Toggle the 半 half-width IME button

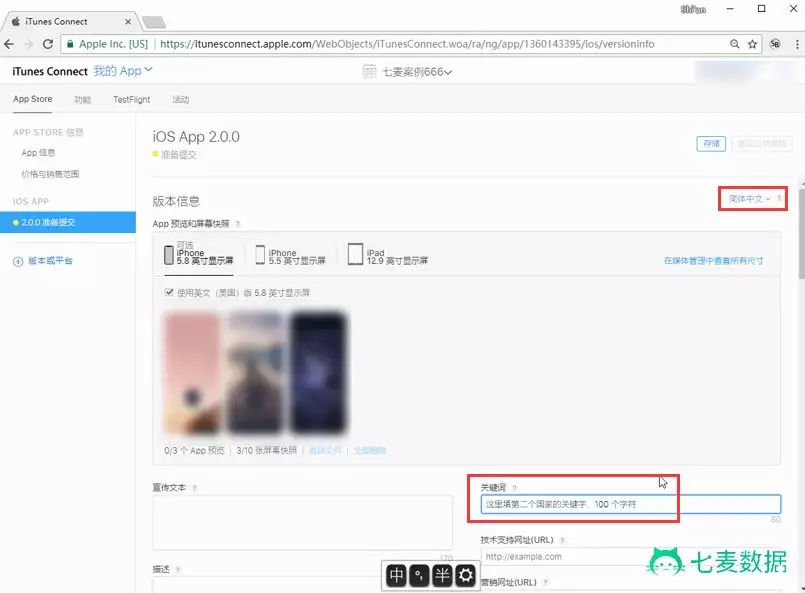point(442,575)
